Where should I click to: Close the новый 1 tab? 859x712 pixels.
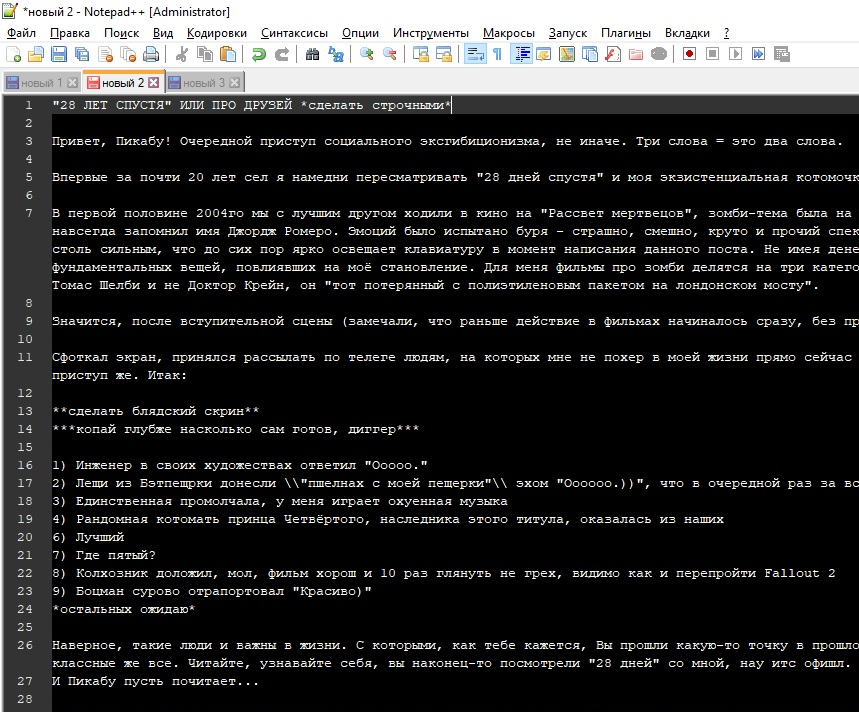point(72,83)
